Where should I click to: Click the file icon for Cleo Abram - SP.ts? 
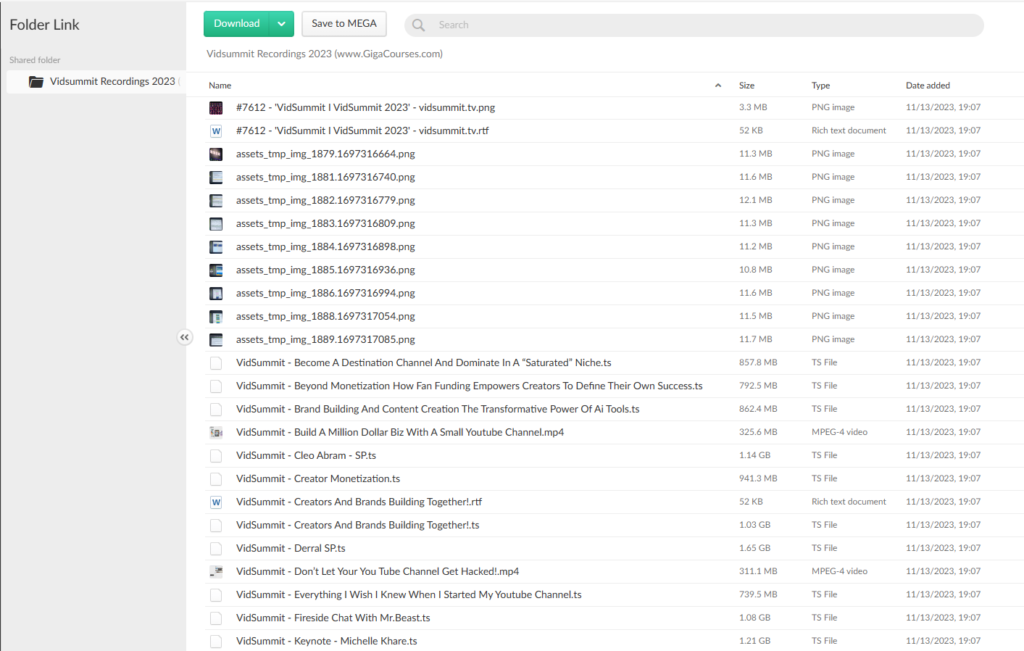click(x=216, y=455)
